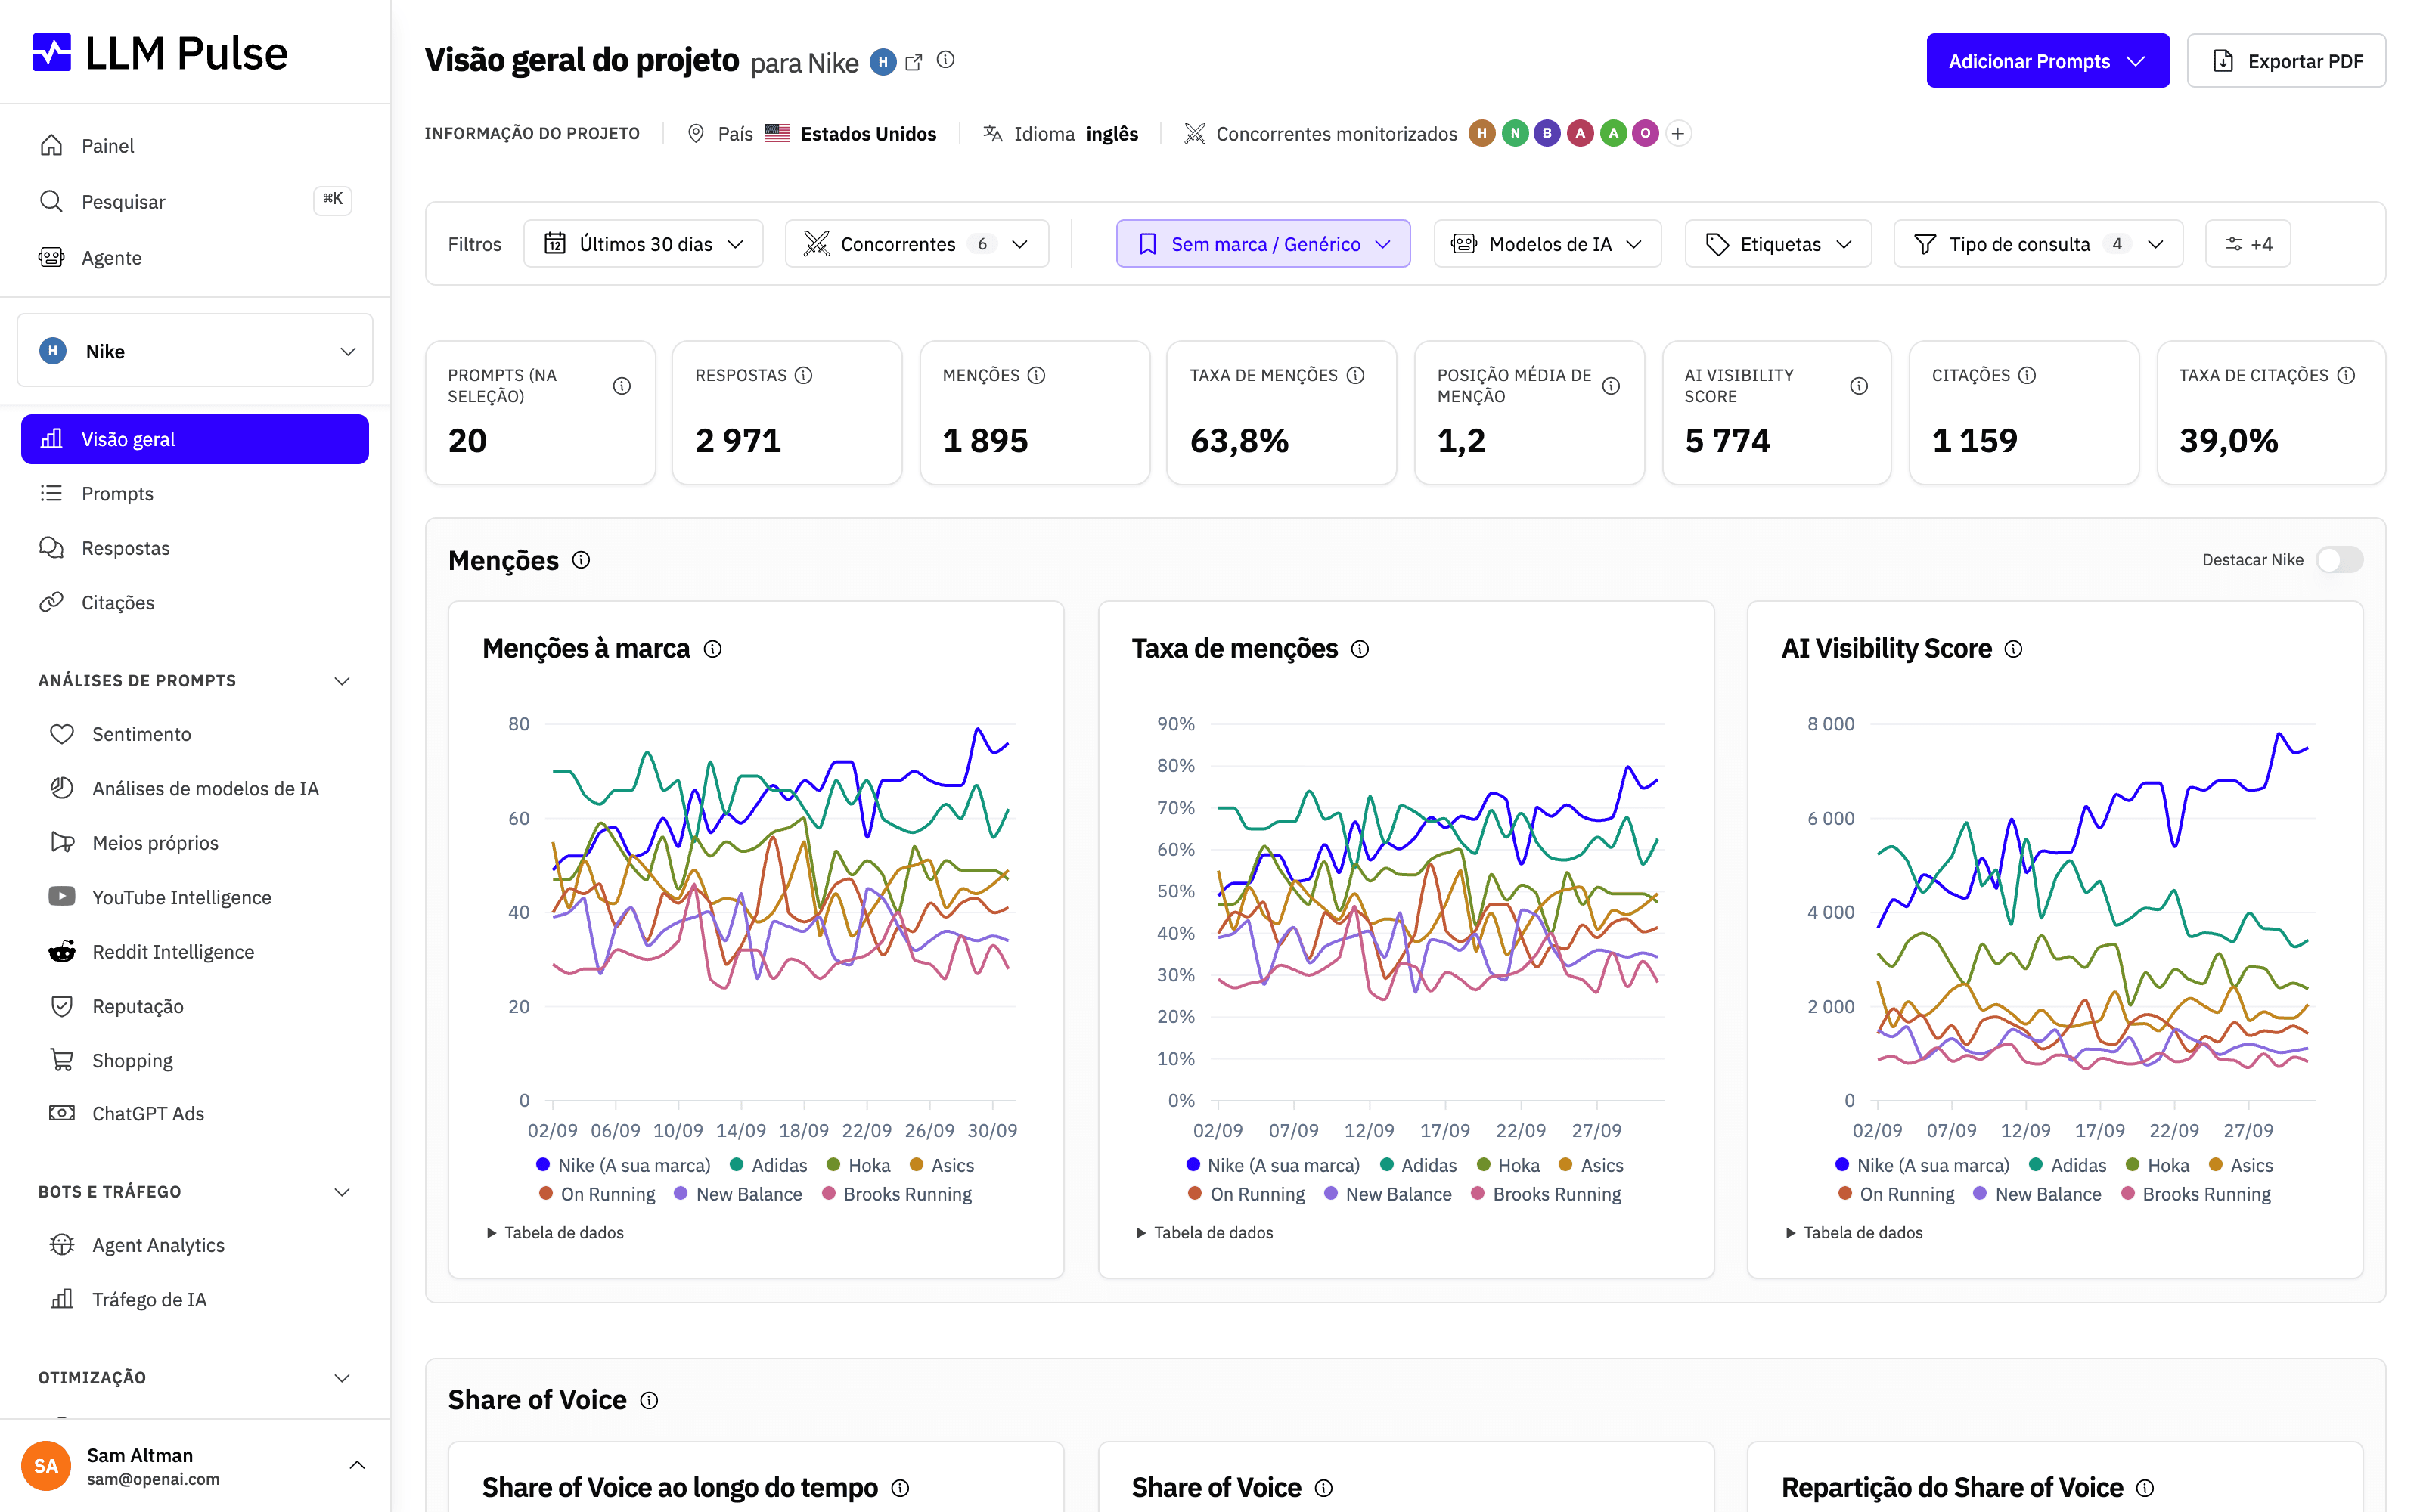Click info icon on AI Visibility Score card
The image size is (2420, 1512).
coord(1858,386)
